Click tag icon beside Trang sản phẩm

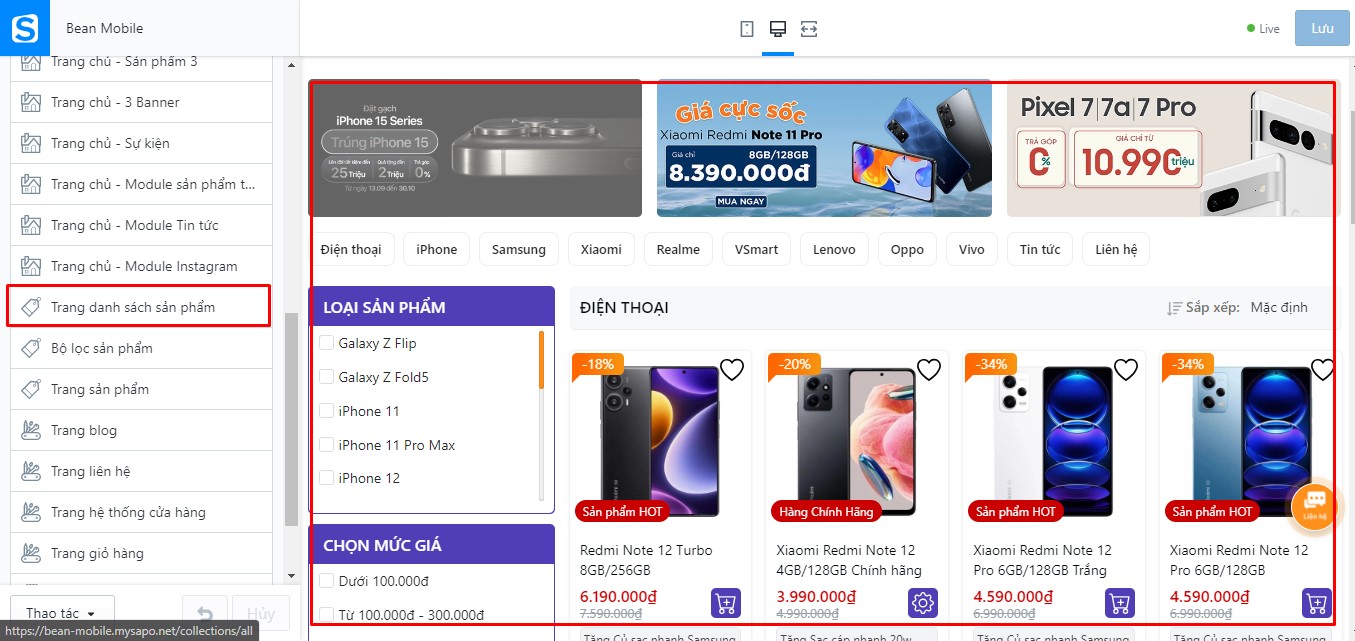[31, 389]
